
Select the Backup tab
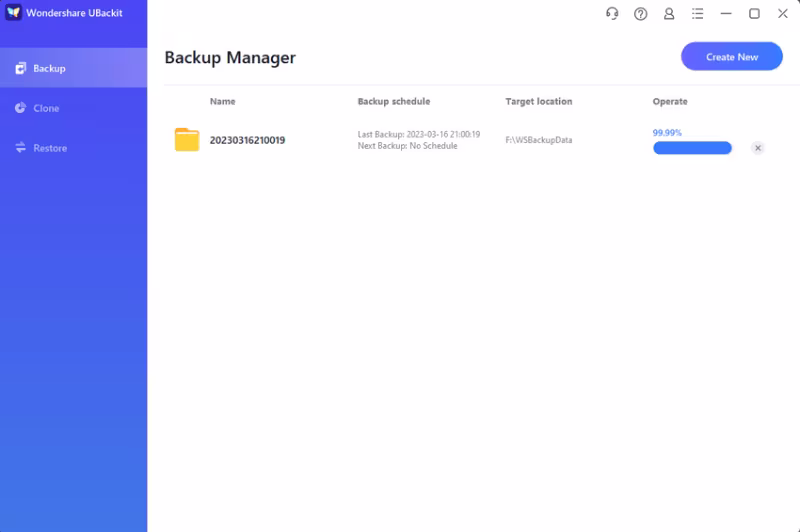pos(49,68)
